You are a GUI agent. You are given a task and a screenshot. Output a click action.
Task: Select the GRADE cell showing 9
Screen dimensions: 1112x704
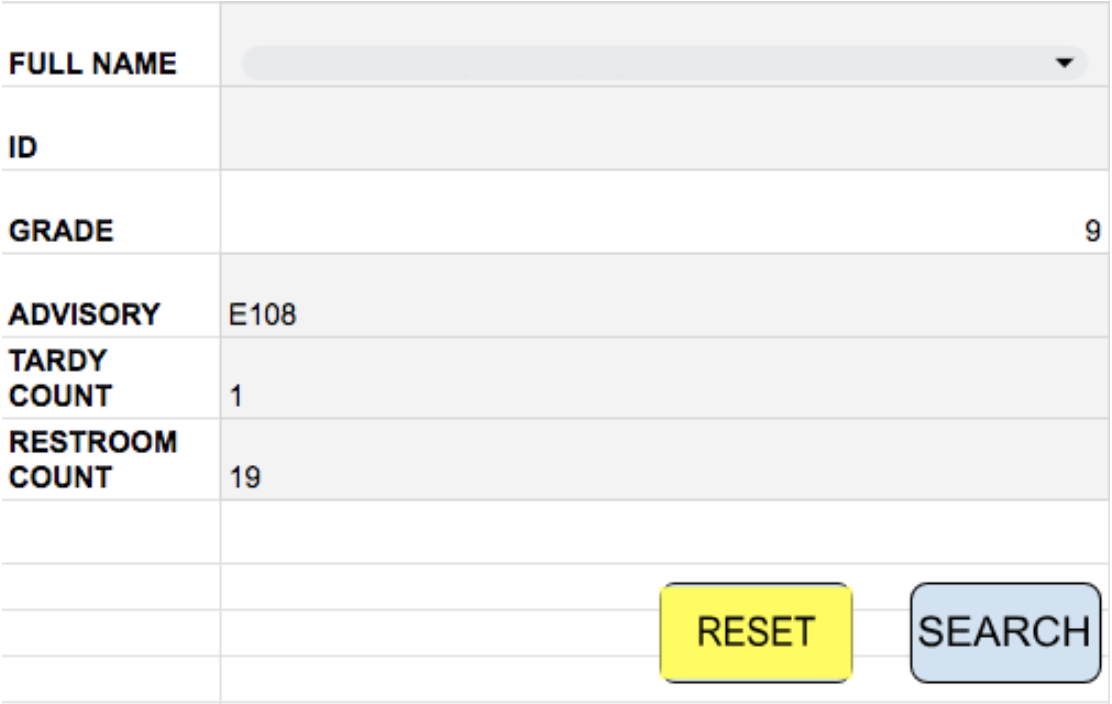point(665,212)
